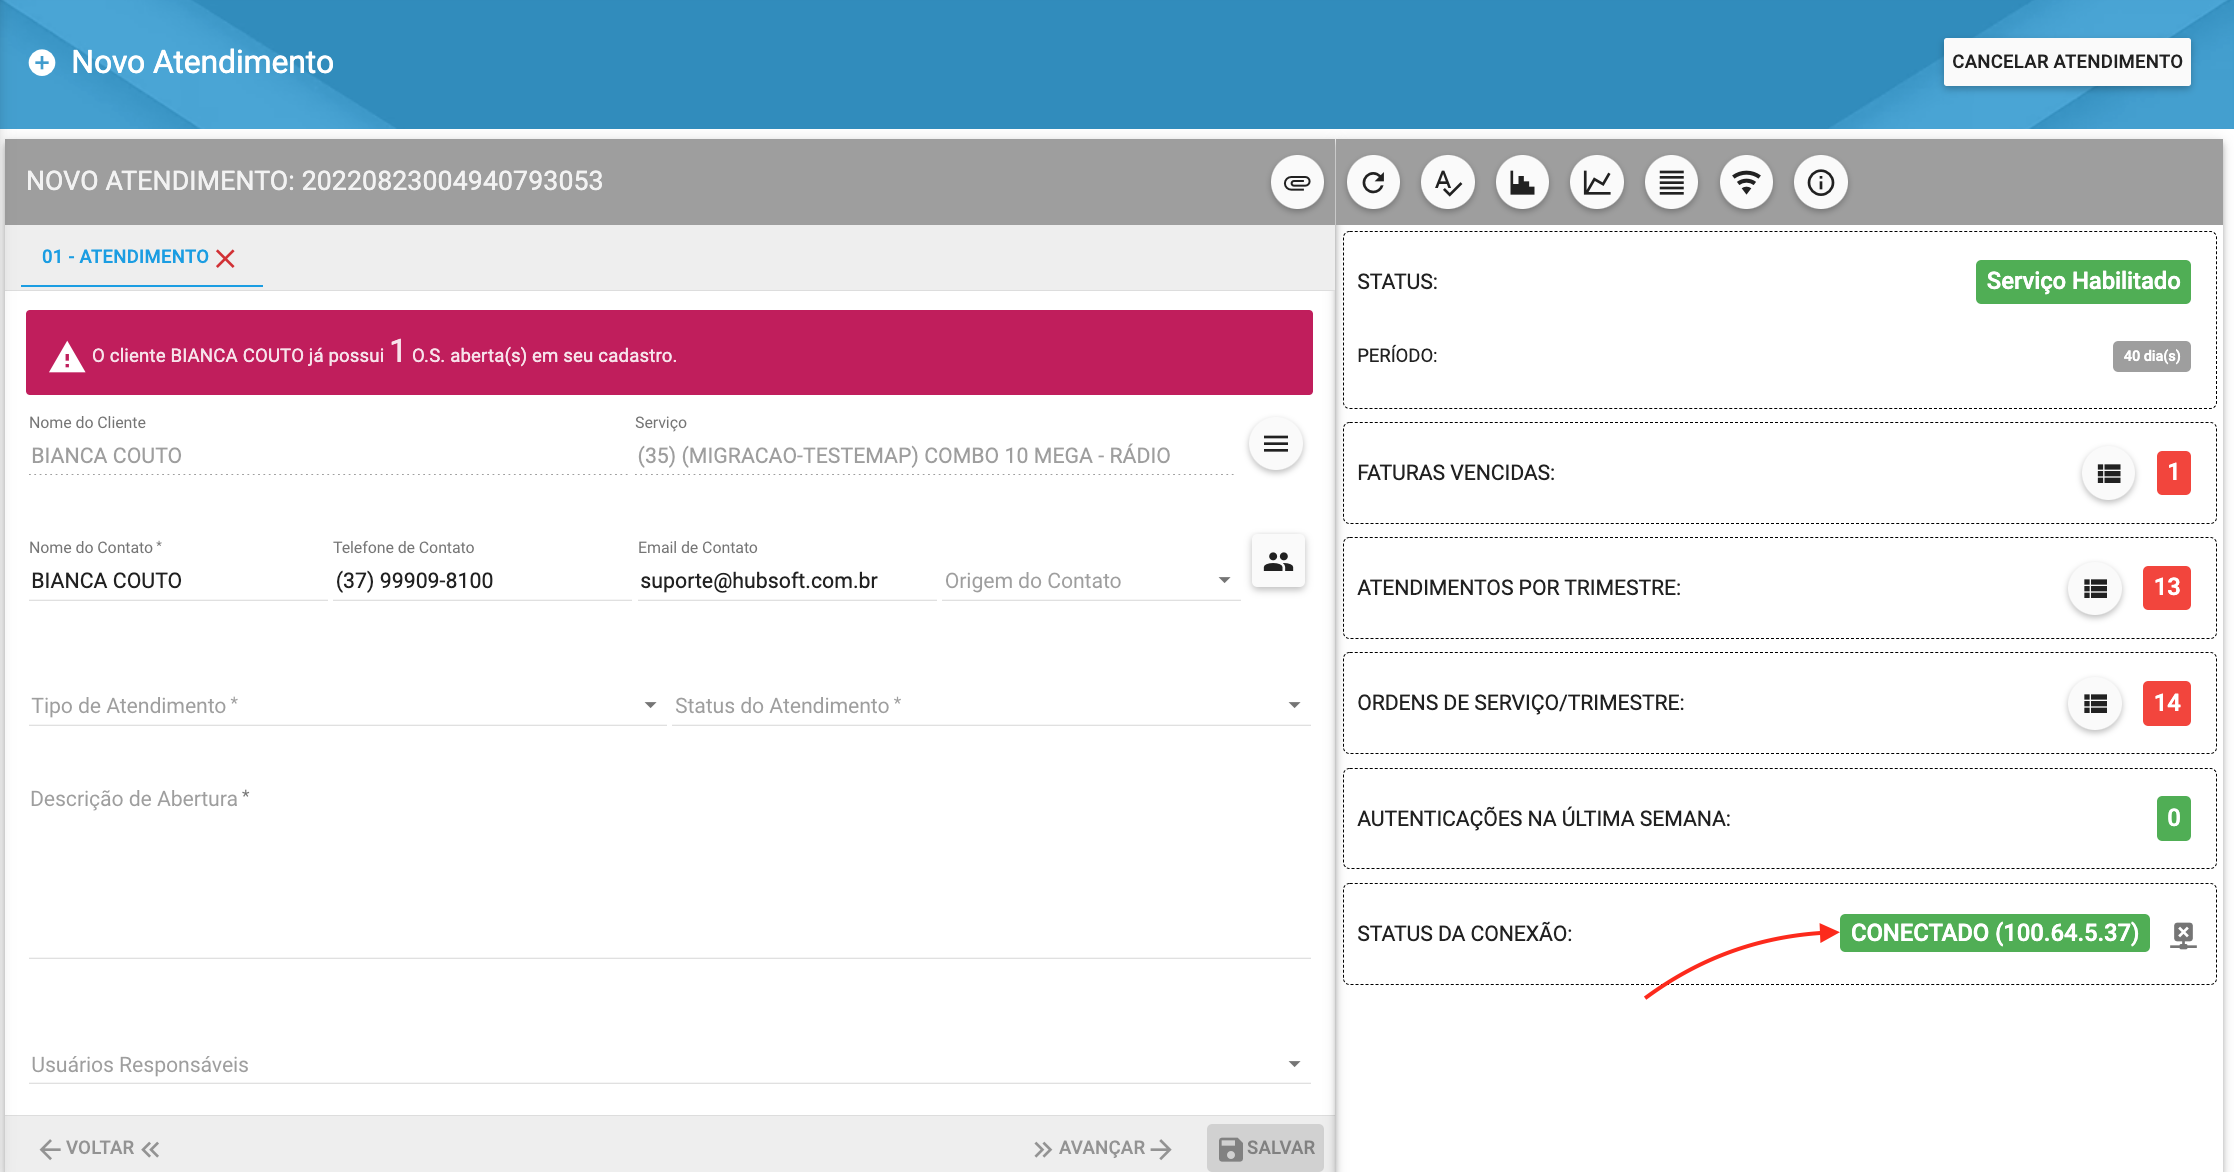
Task: Click the info circle icon
Action: tap(1821, 183)
